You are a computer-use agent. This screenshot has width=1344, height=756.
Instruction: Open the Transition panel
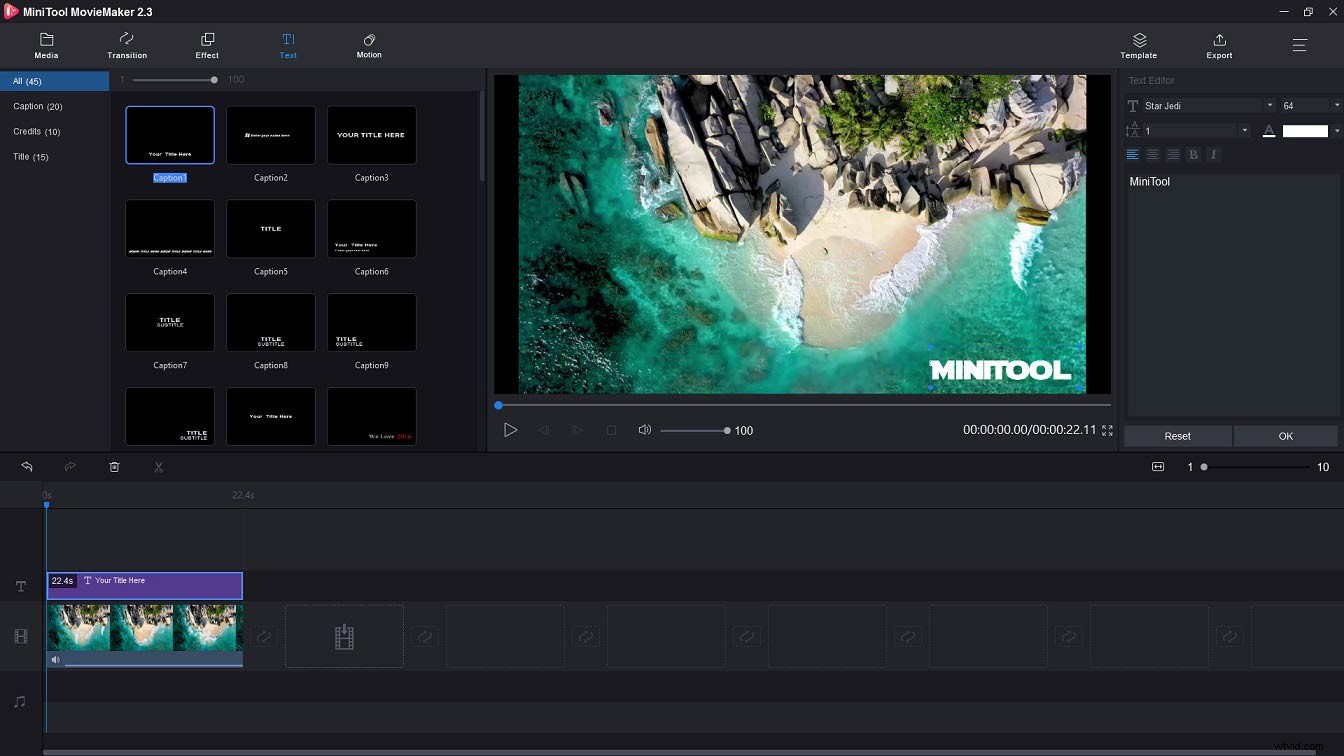[127, 45]
